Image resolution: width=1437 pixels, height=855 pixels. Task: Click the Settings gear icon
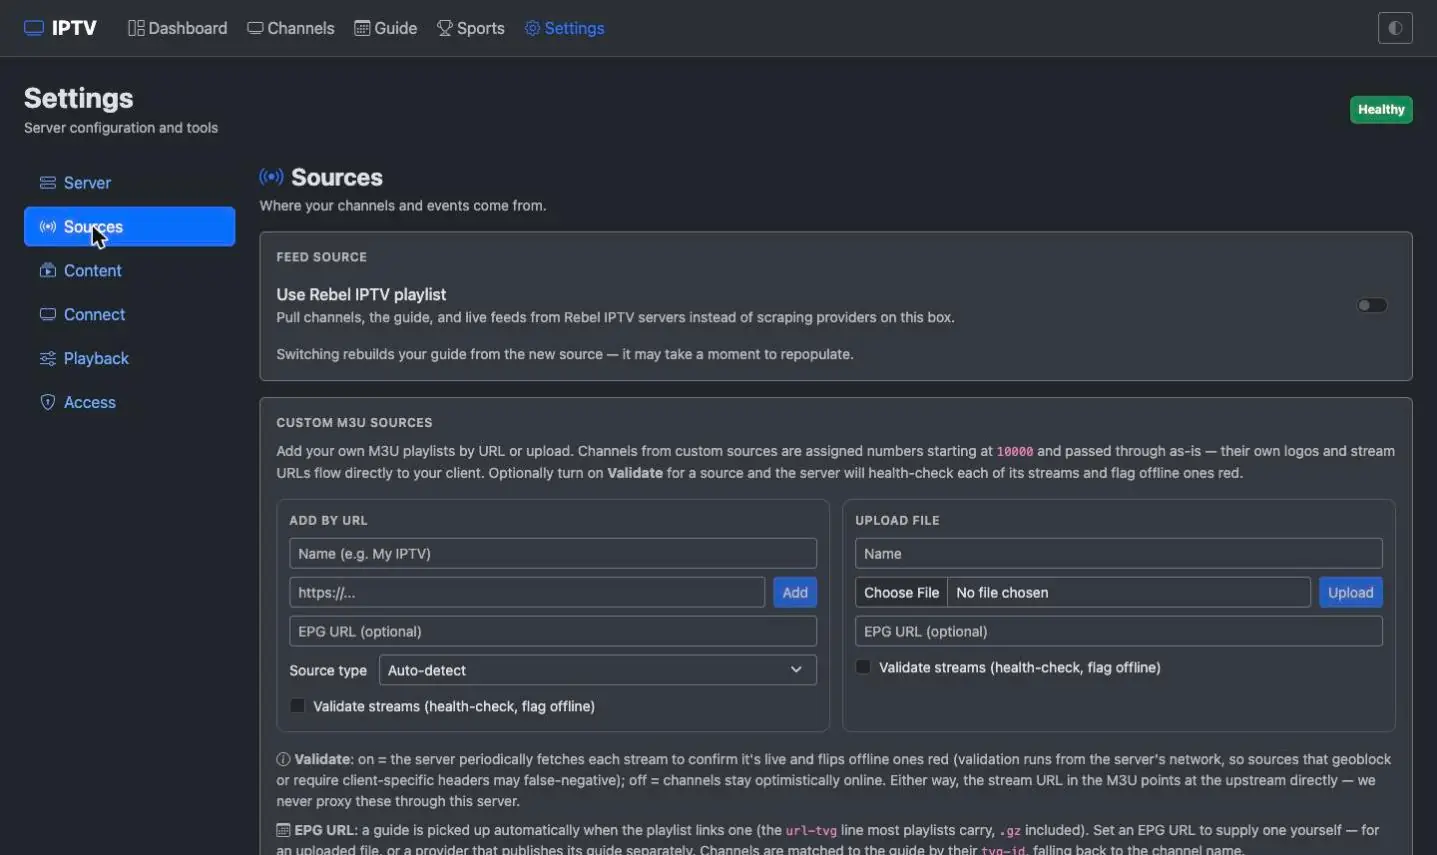click(x=533, y=28)
